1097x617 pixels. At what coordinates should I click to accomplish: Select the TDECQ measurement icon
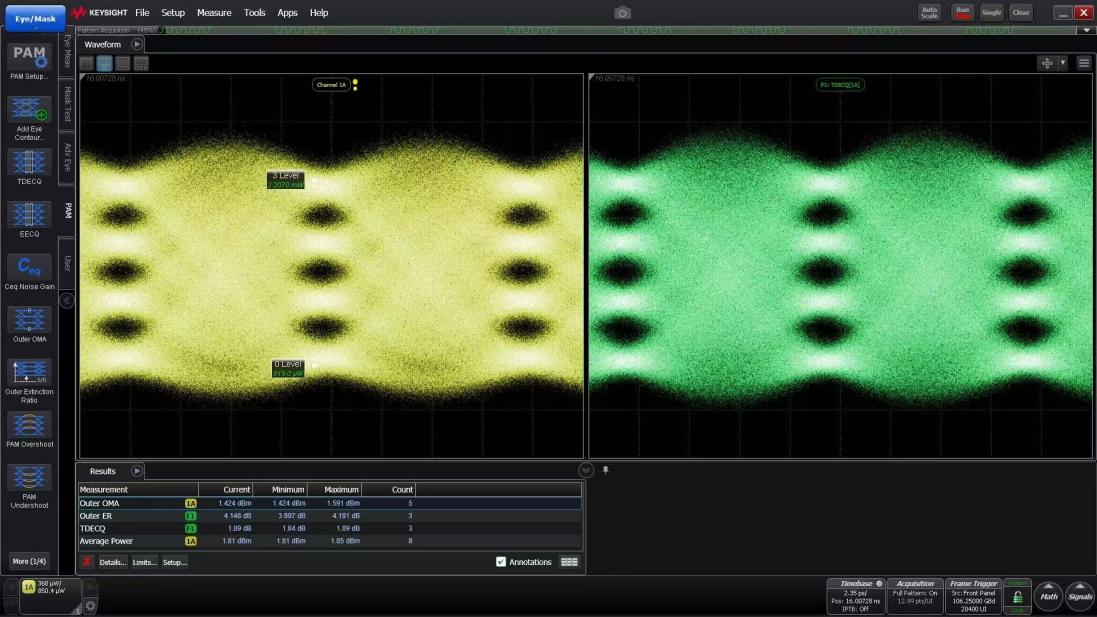pyautogui.click(x=29, y=162)
